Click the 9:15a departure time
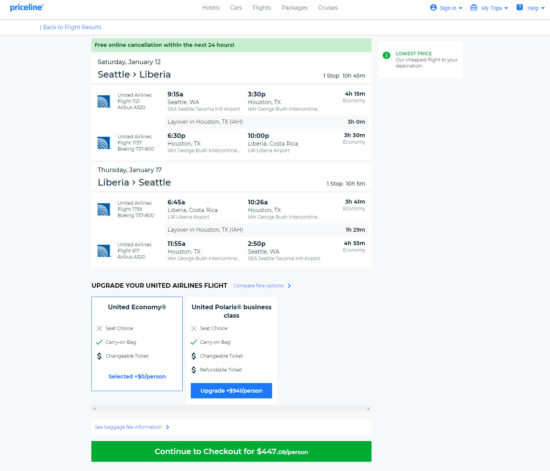This screenshot has width=550, height=471. coord(175,94)
